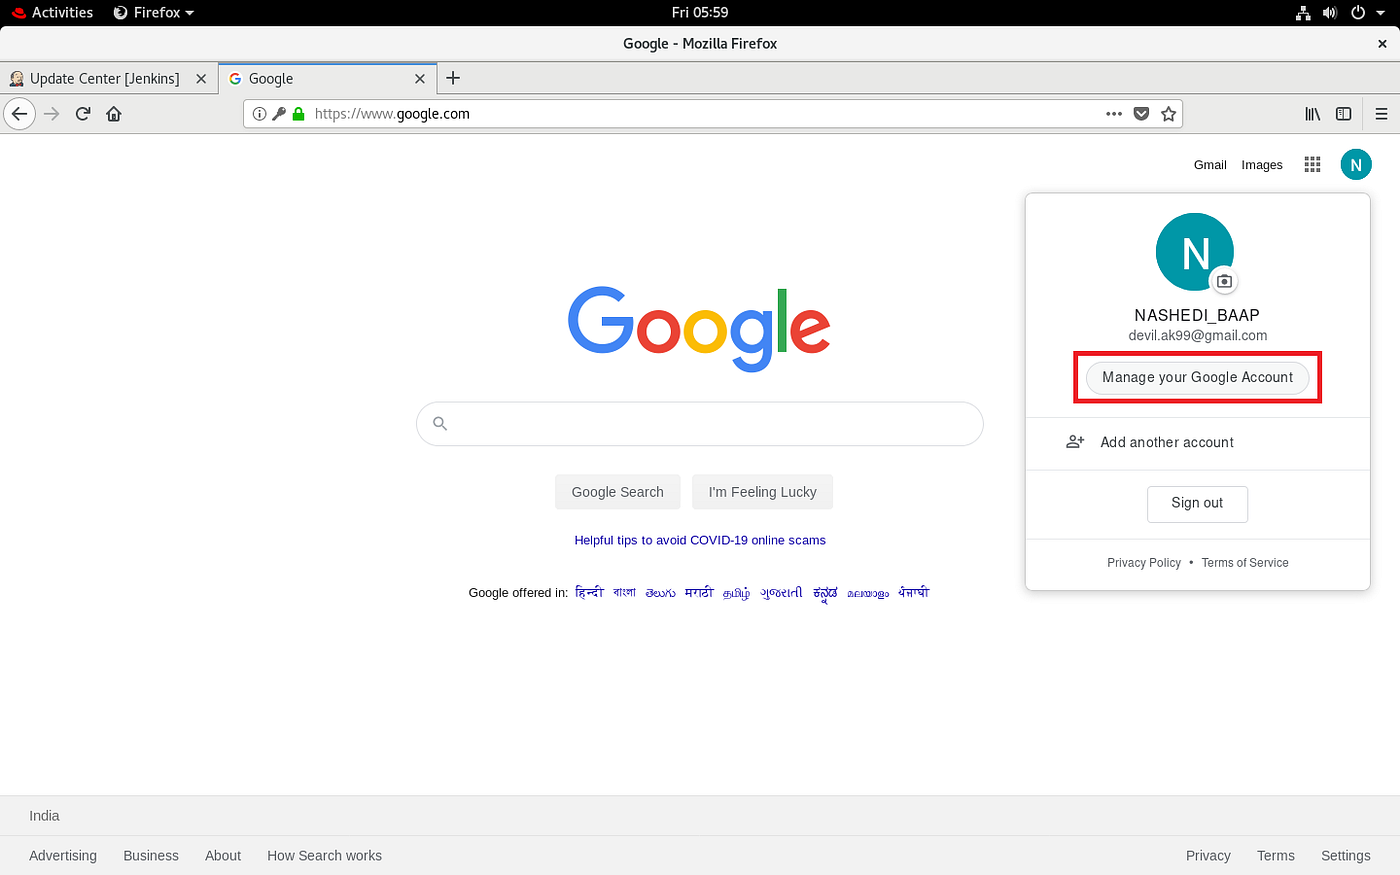
Task: Open network status icon in top bar
Action: [x=1303, y=13]
